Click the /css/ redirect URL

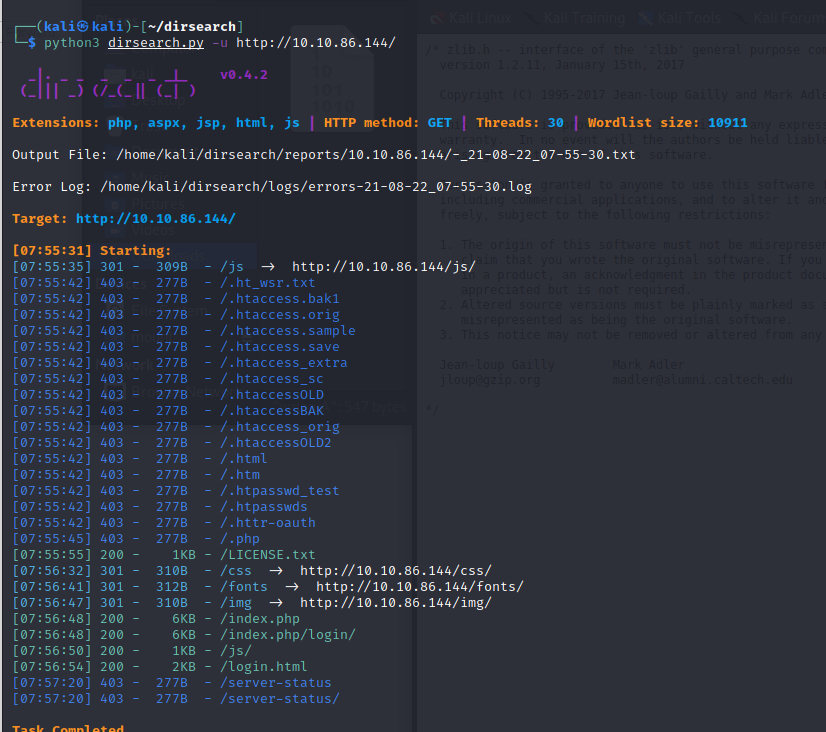pos(395,571)
